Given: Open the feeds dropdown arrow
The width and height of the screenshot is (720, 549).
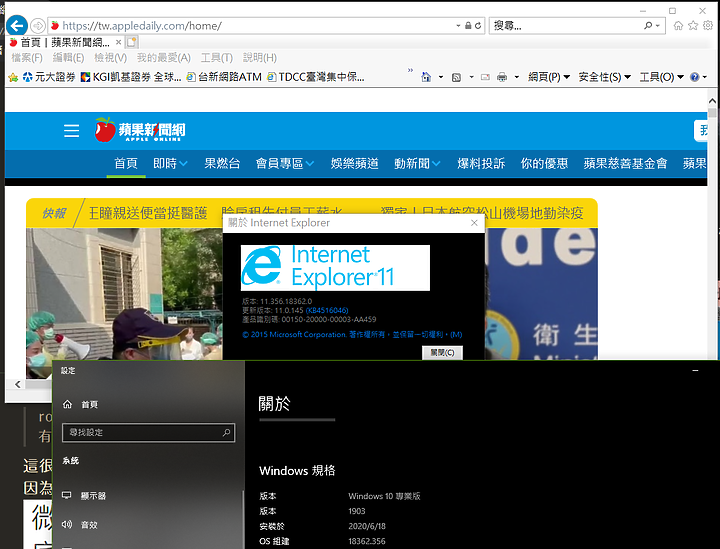Looking at the screenshot, I should [472, 77].
